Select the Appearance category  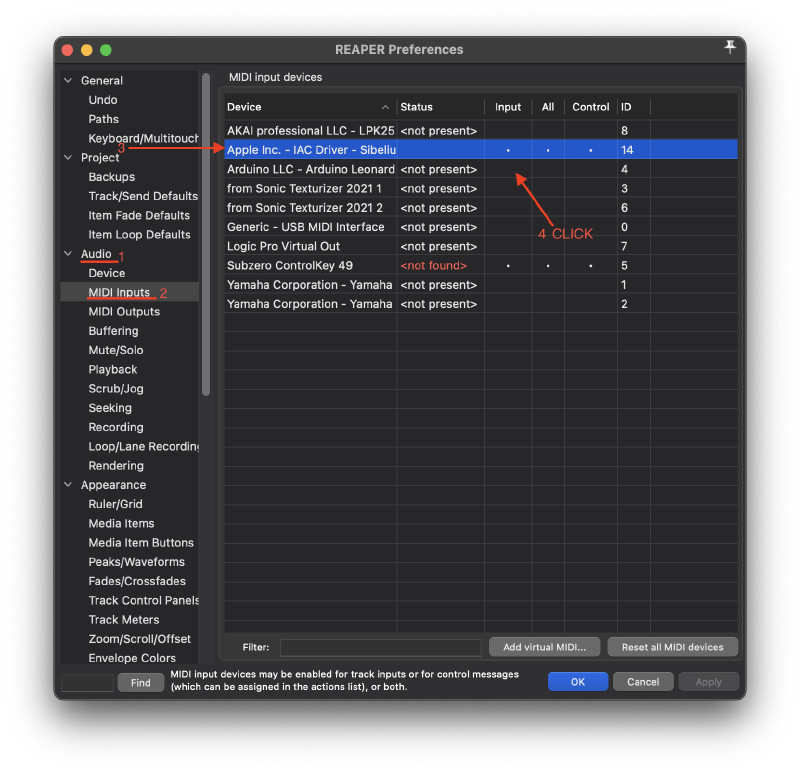pyautogui.click(x=113, y=485)
